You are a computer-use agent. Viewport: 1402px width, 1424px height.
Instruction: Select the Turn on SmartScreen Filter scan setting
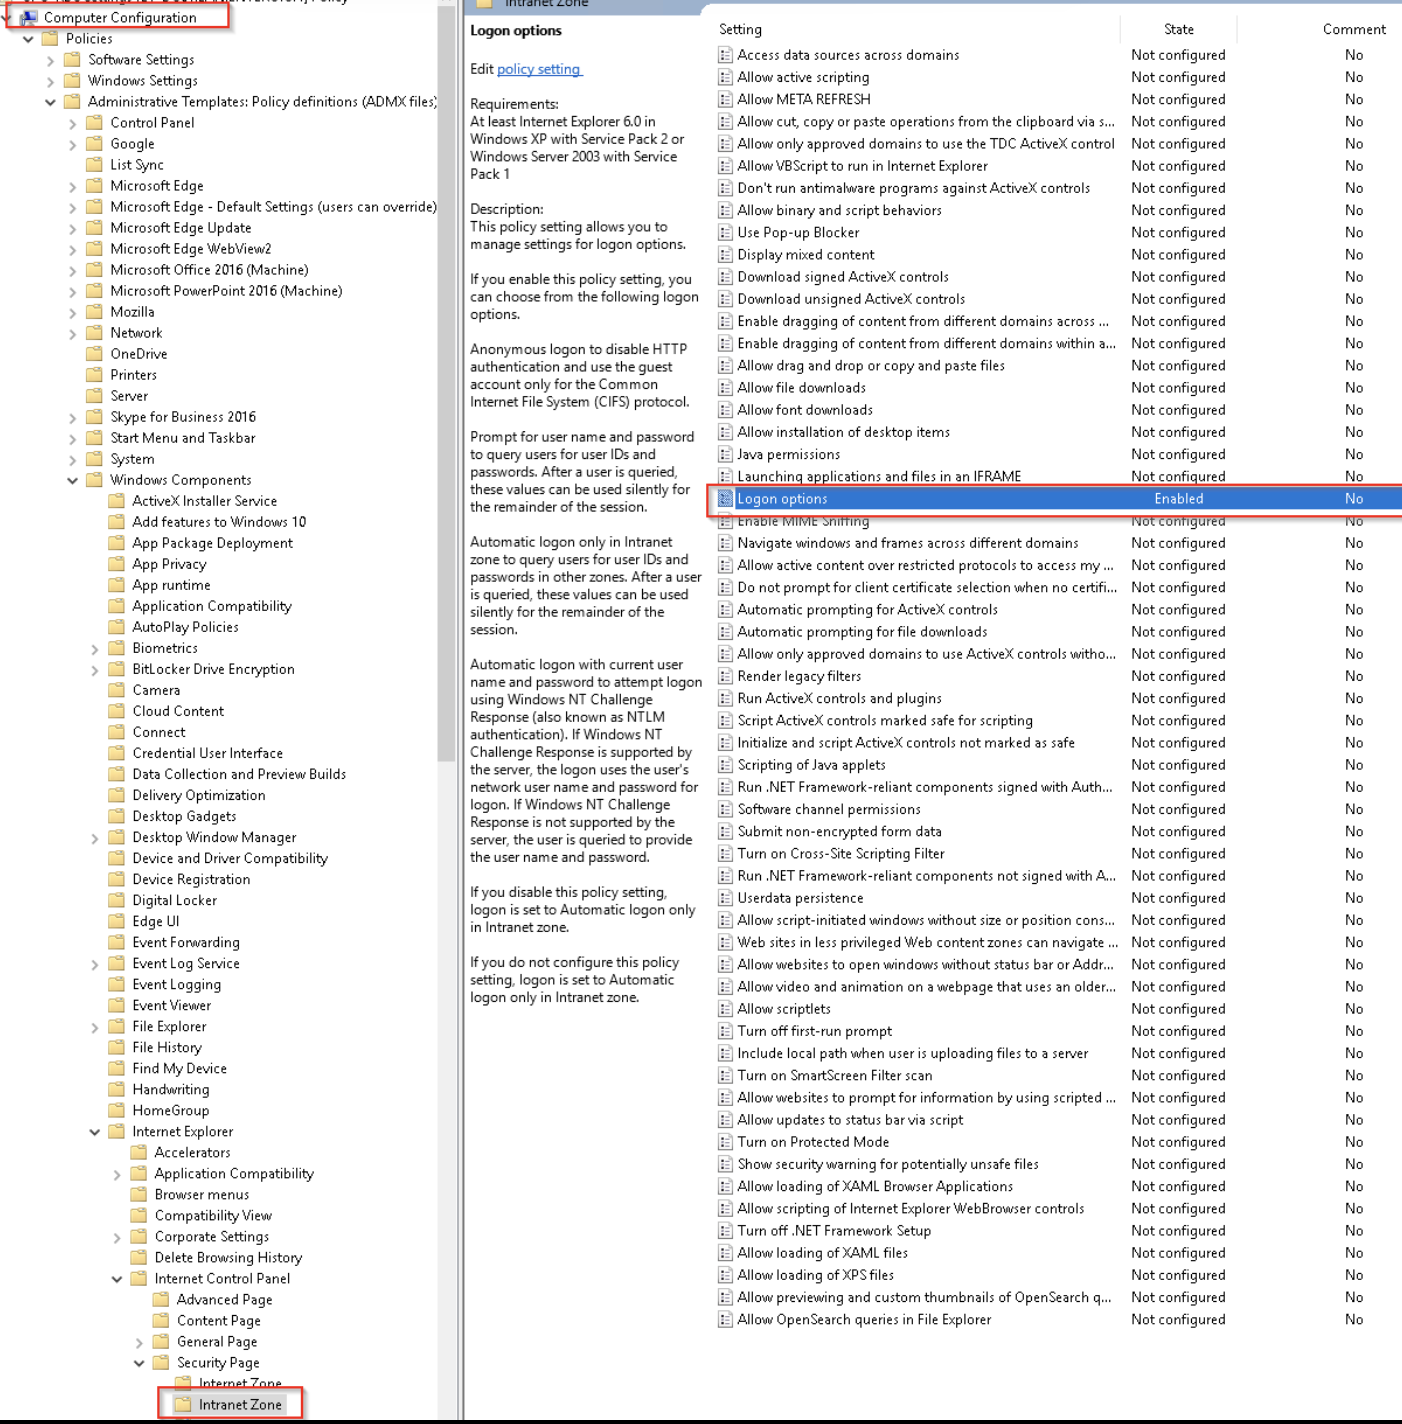coord(834,1076)
